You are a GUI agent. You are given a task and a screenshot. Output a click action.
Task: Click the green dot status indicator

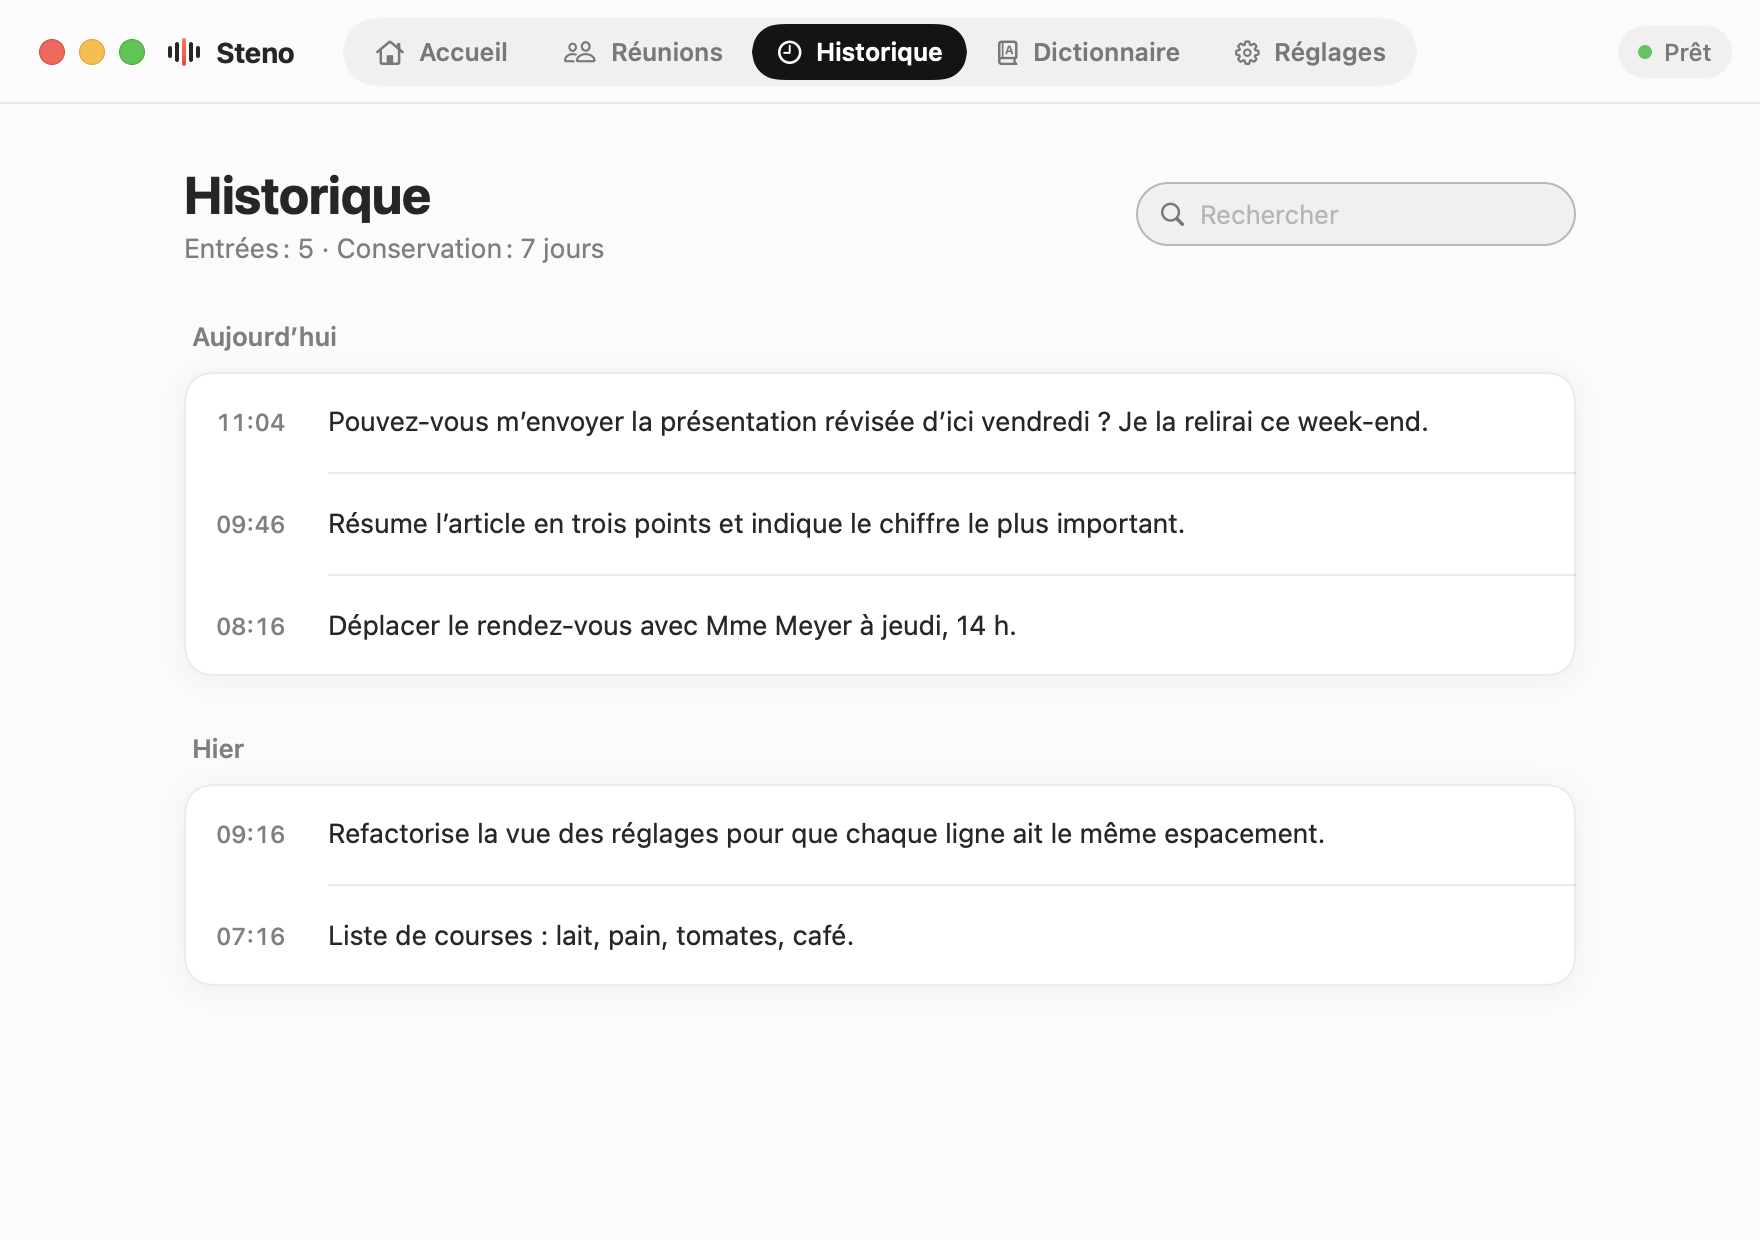(x=1645, y=52)
